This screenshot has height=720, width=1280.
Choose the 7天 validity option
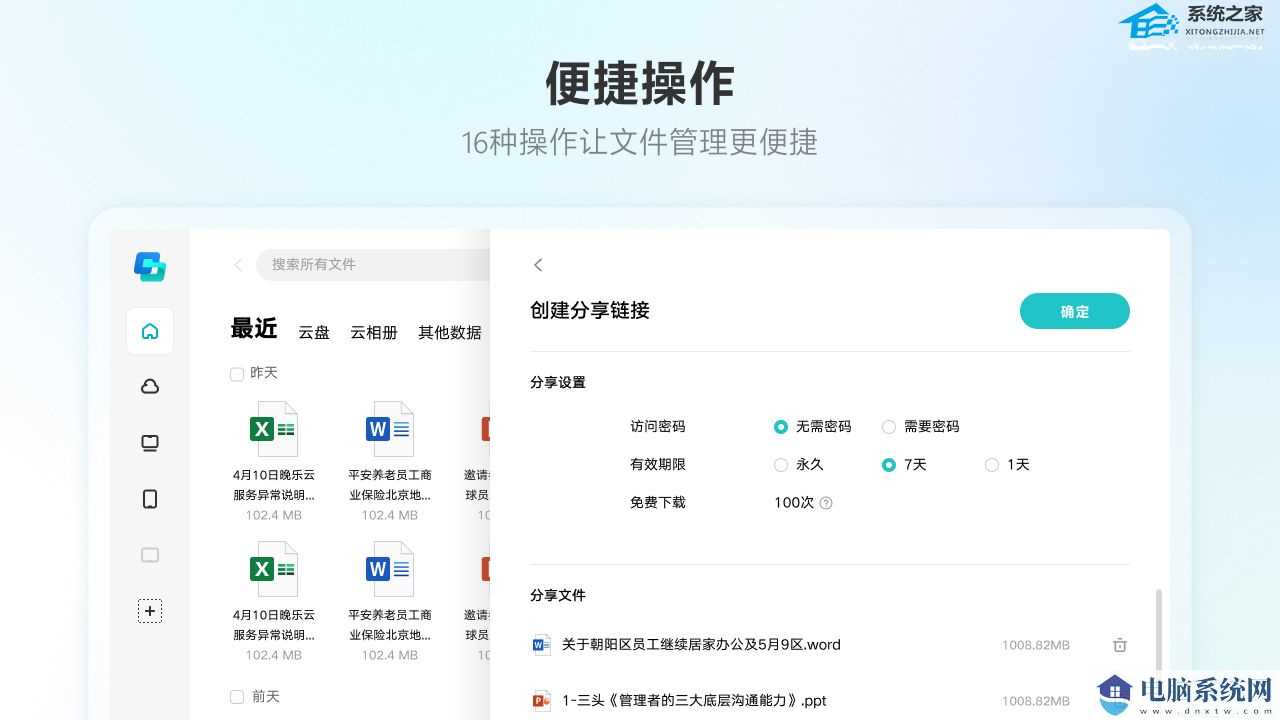click(889, 465)
